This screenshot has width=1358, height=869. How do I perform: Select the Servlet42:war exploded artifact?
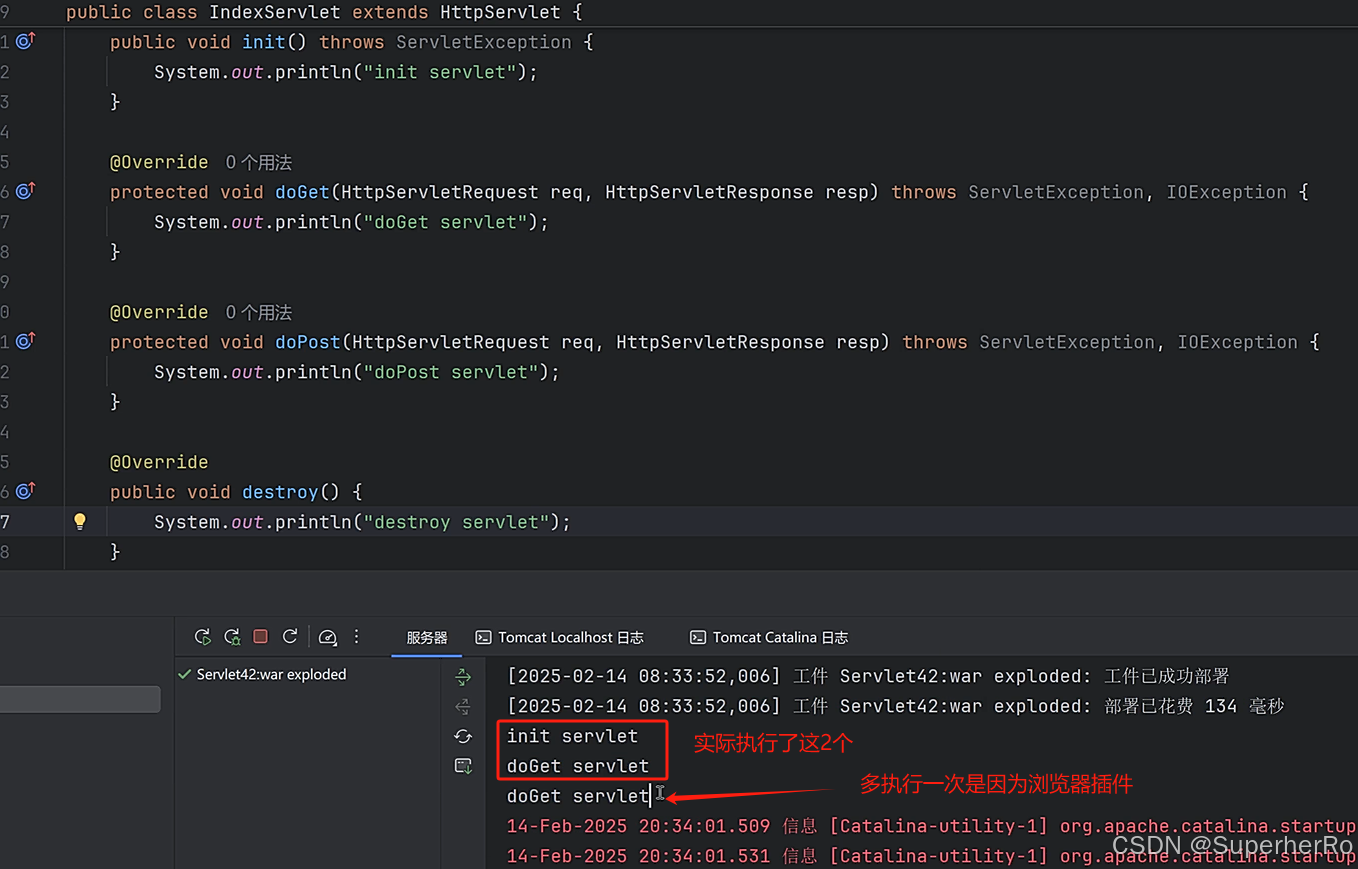(262, 674)
